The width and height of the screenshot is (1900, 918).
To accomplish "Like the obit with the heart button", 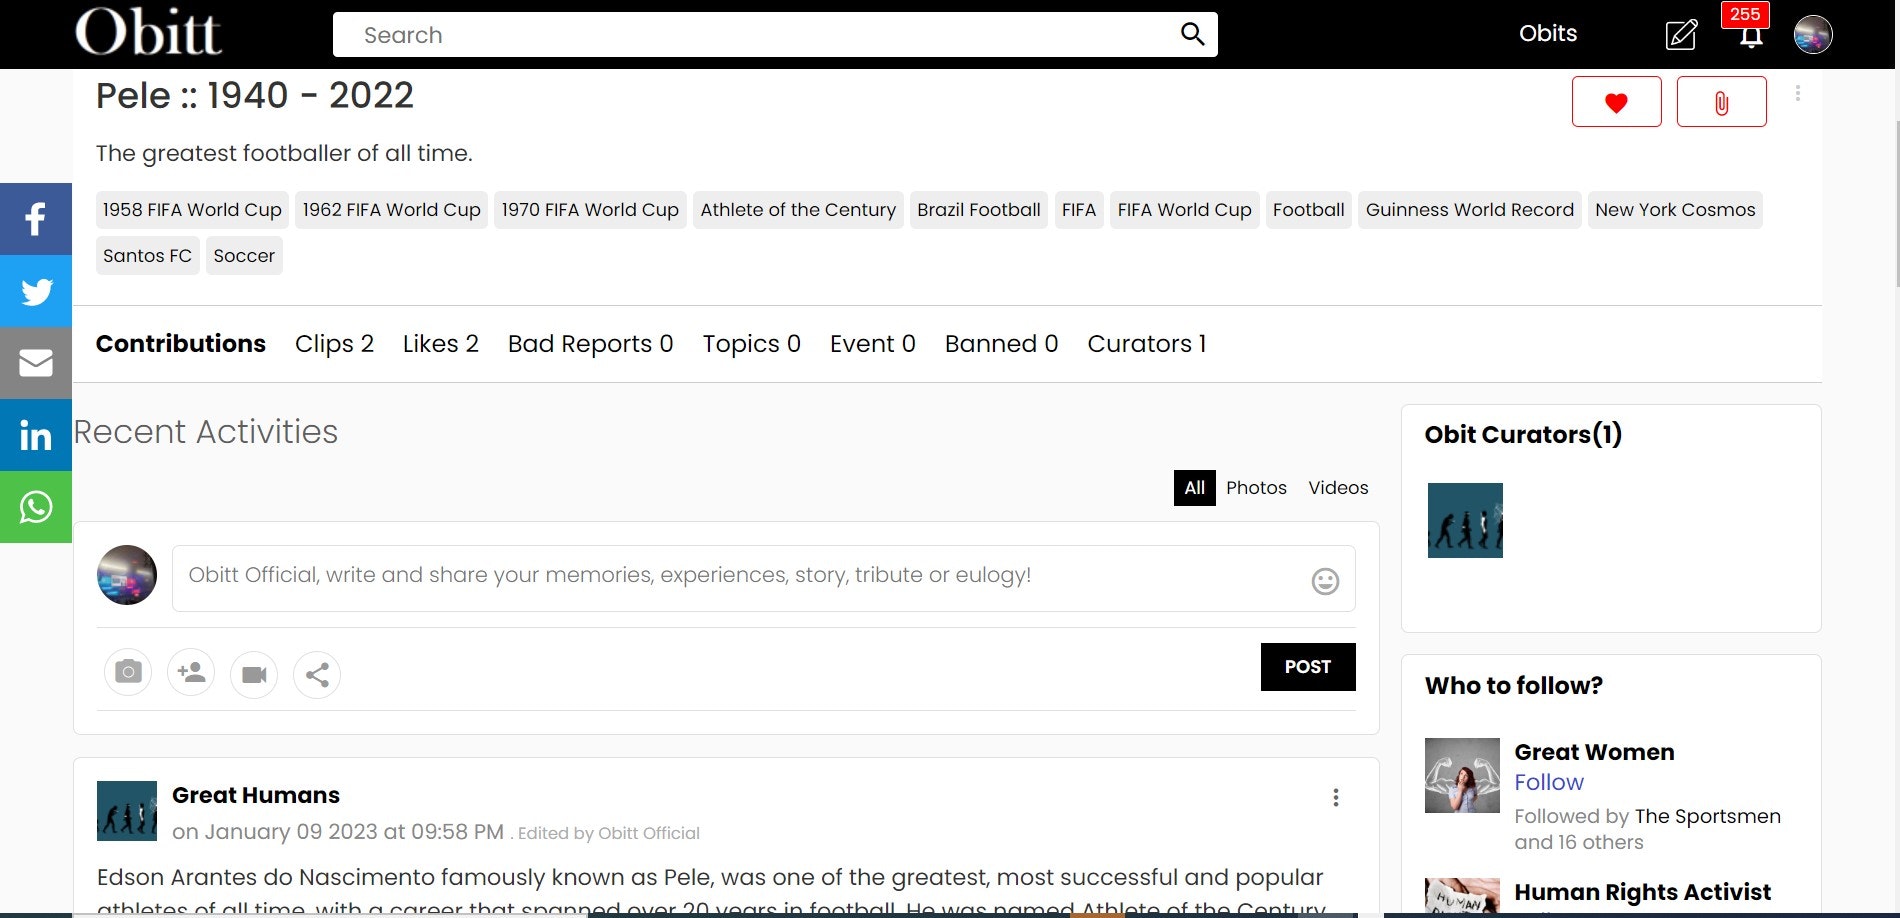I will 1616,102.
